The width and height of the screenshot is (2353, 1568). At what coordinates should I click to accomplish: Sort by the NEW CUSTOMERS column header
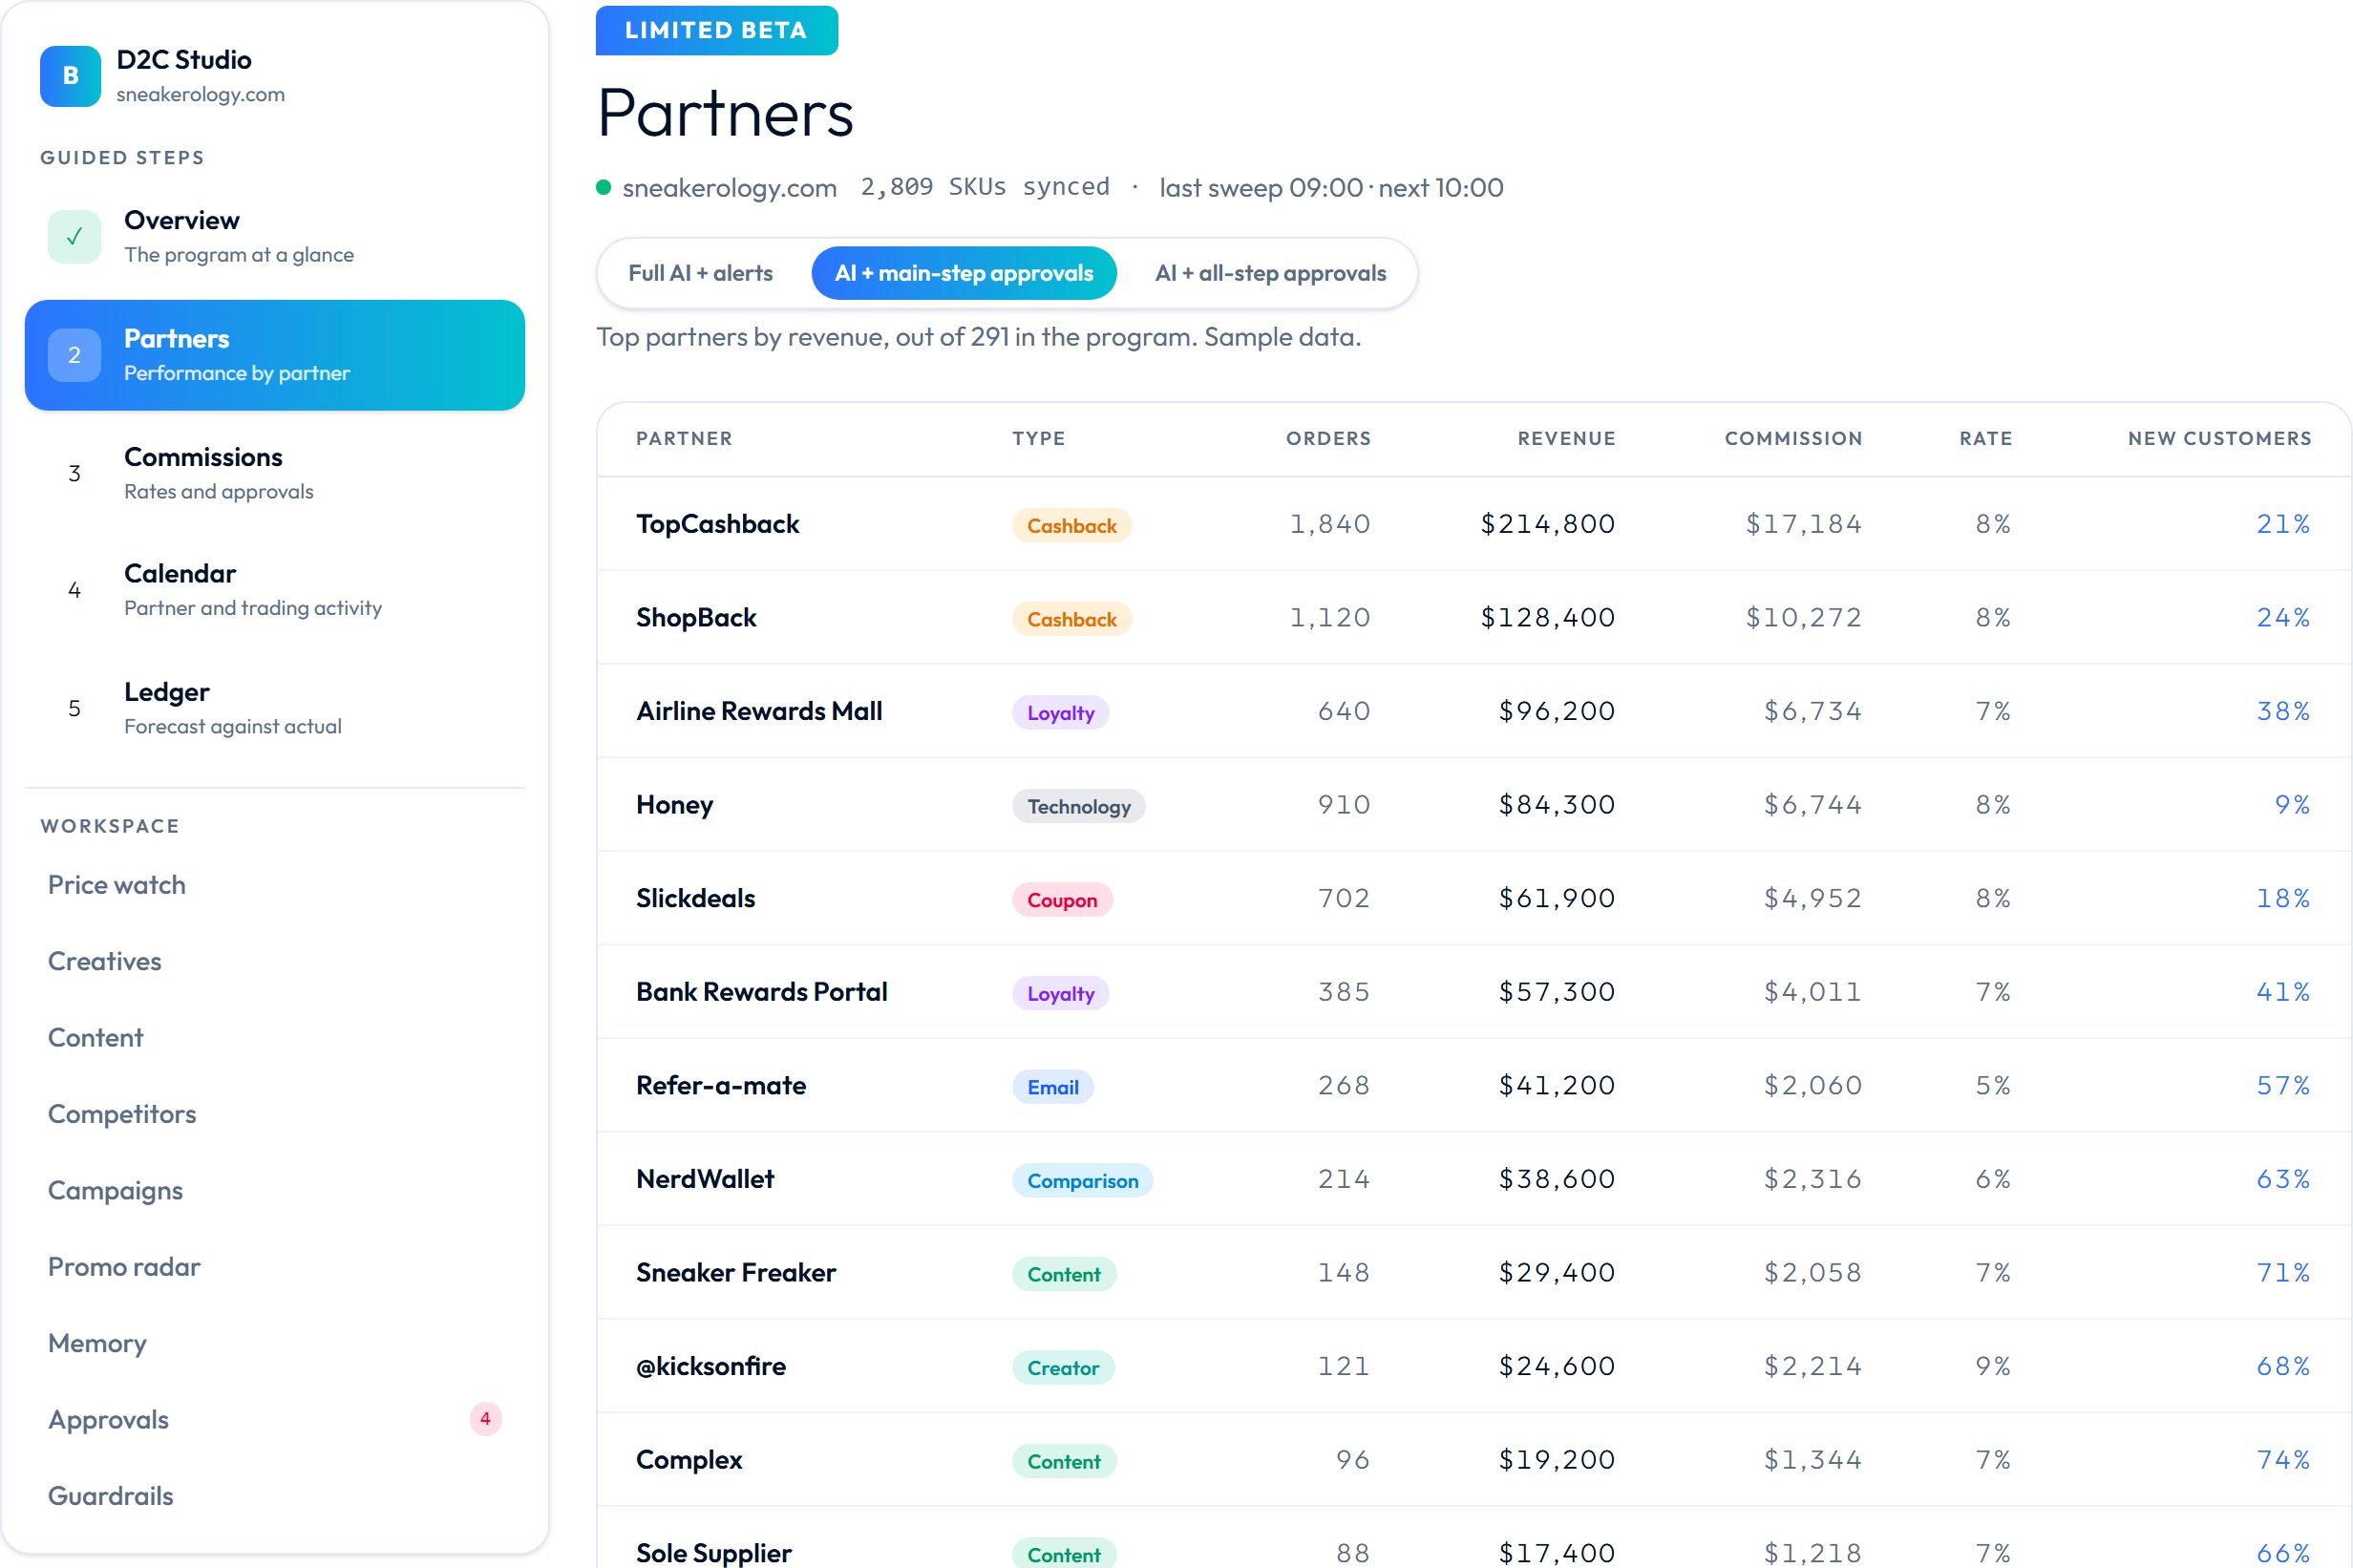coord(2219,438)
